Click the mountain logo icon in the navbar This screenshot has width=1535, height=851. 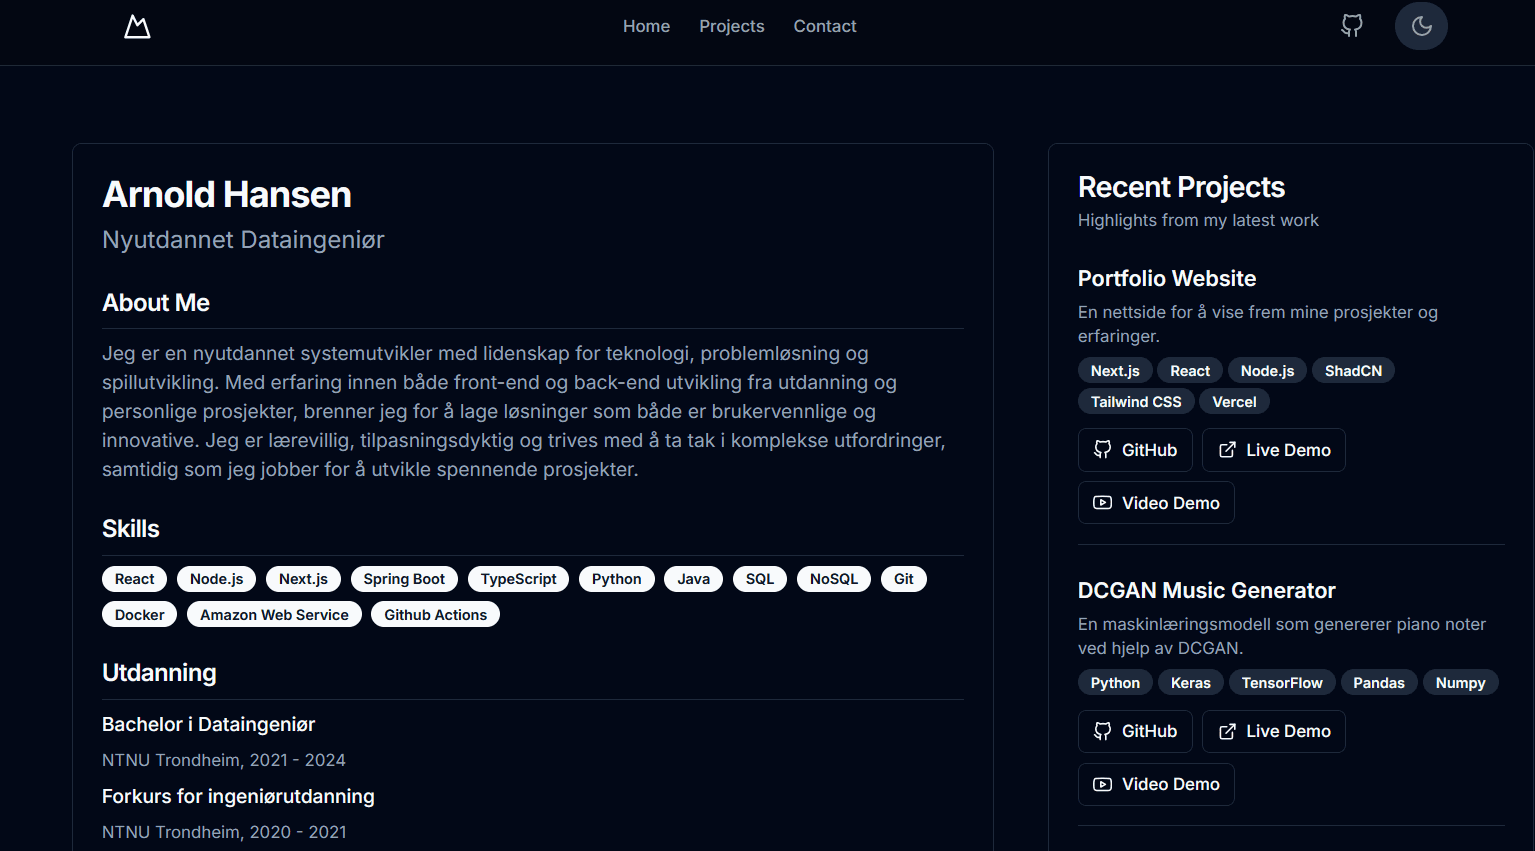coord(137,26)
